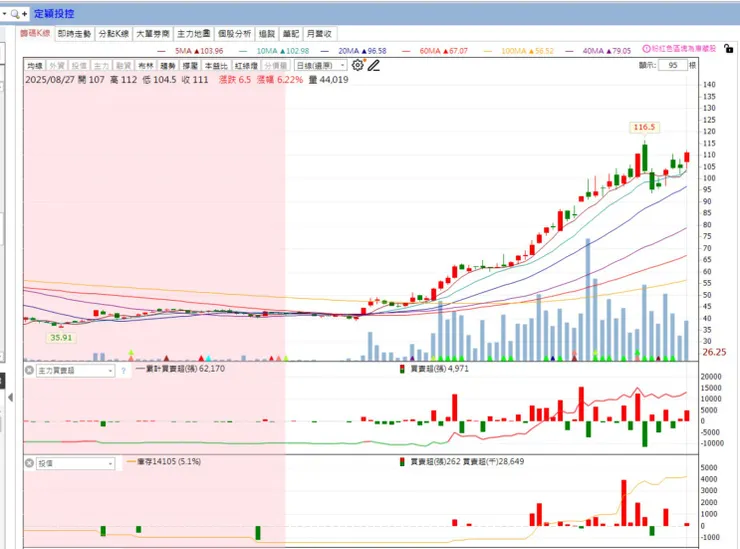
Task: Click the 庫存14105 (5.1%) legend
Action: click(164, 461)
